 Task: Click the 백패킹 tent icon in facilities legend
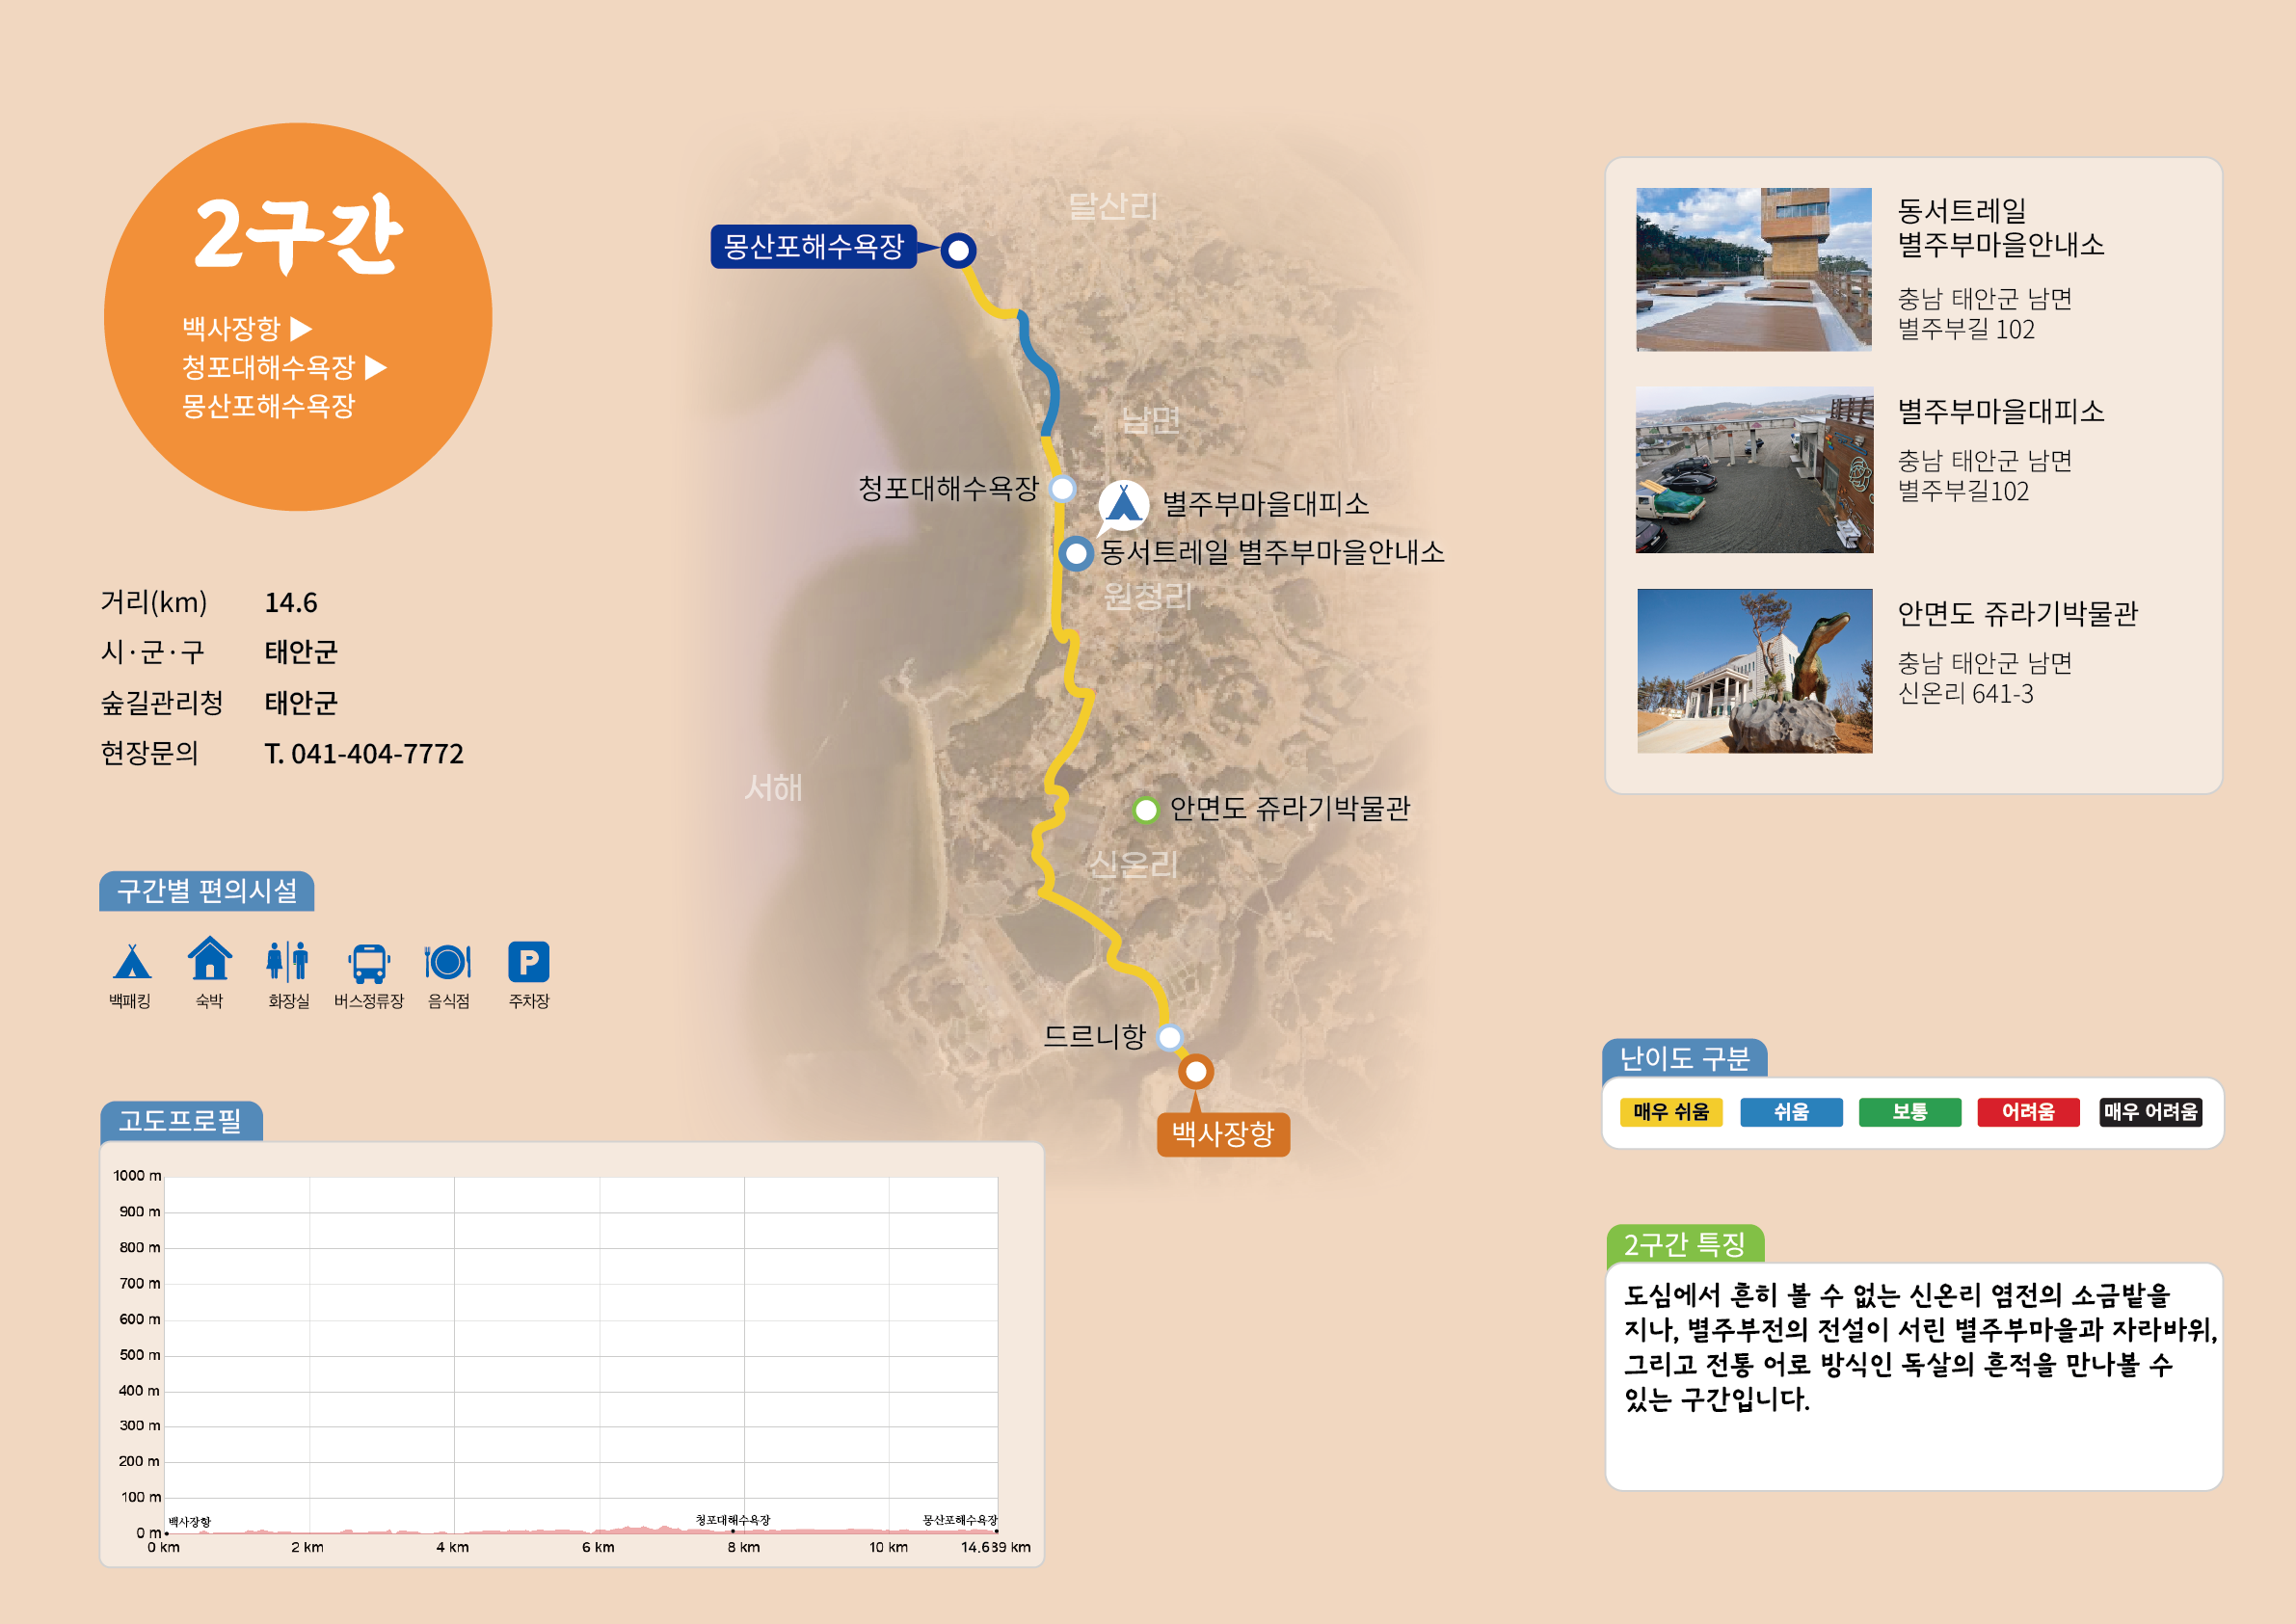131,962
